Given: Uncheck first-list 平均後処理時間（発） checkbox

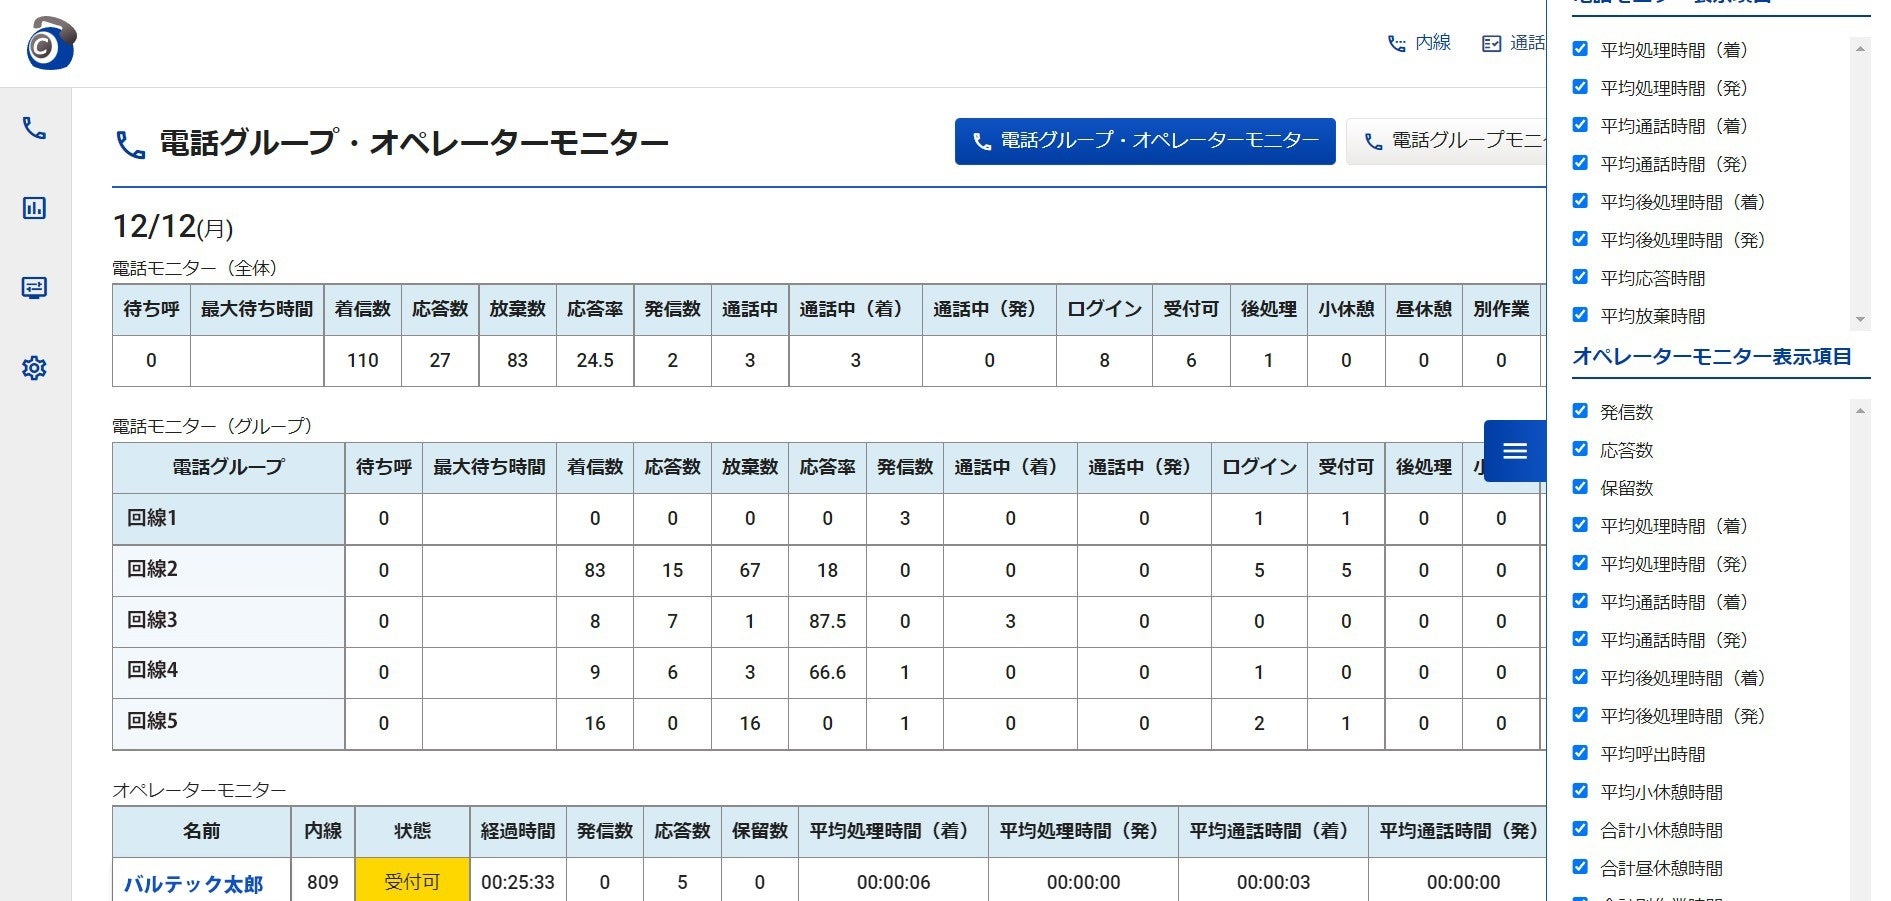Looking at the screenshot, I should [x=1580, y=238].
